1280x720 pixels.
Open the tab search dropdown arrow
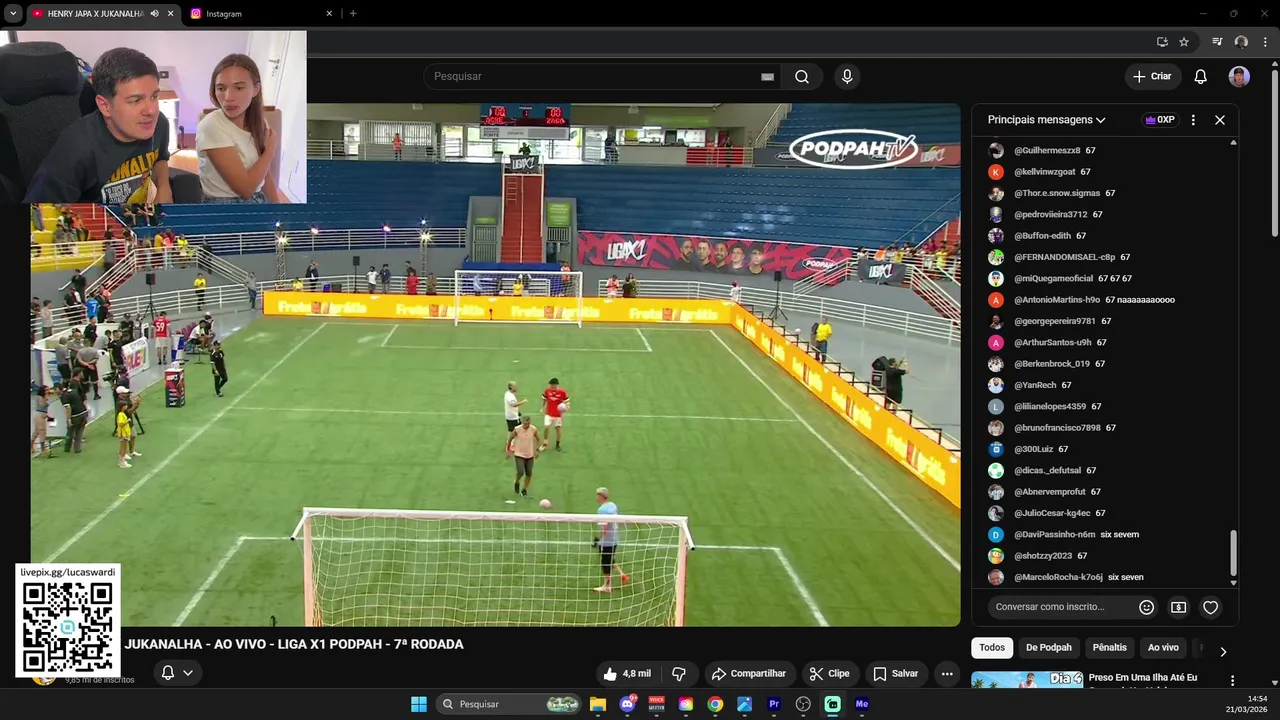pyautogui.click(x=13, y=14)
